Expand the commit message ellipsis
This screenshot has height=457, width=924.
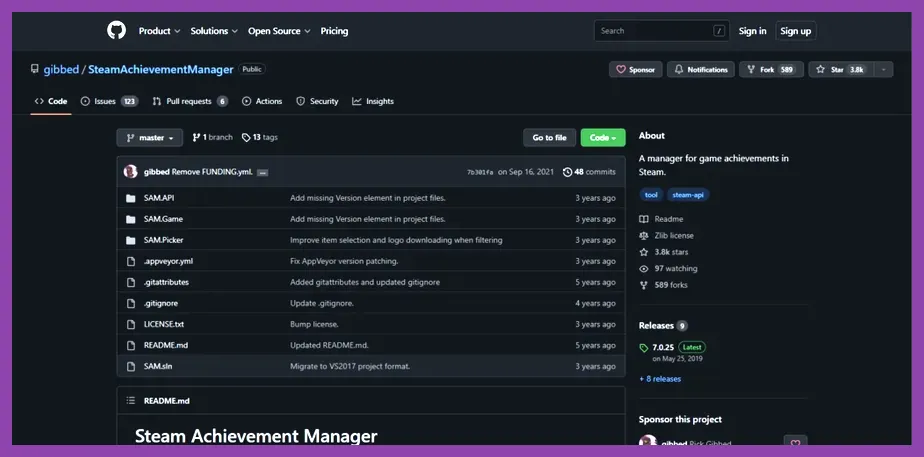(x=263, y=173)
